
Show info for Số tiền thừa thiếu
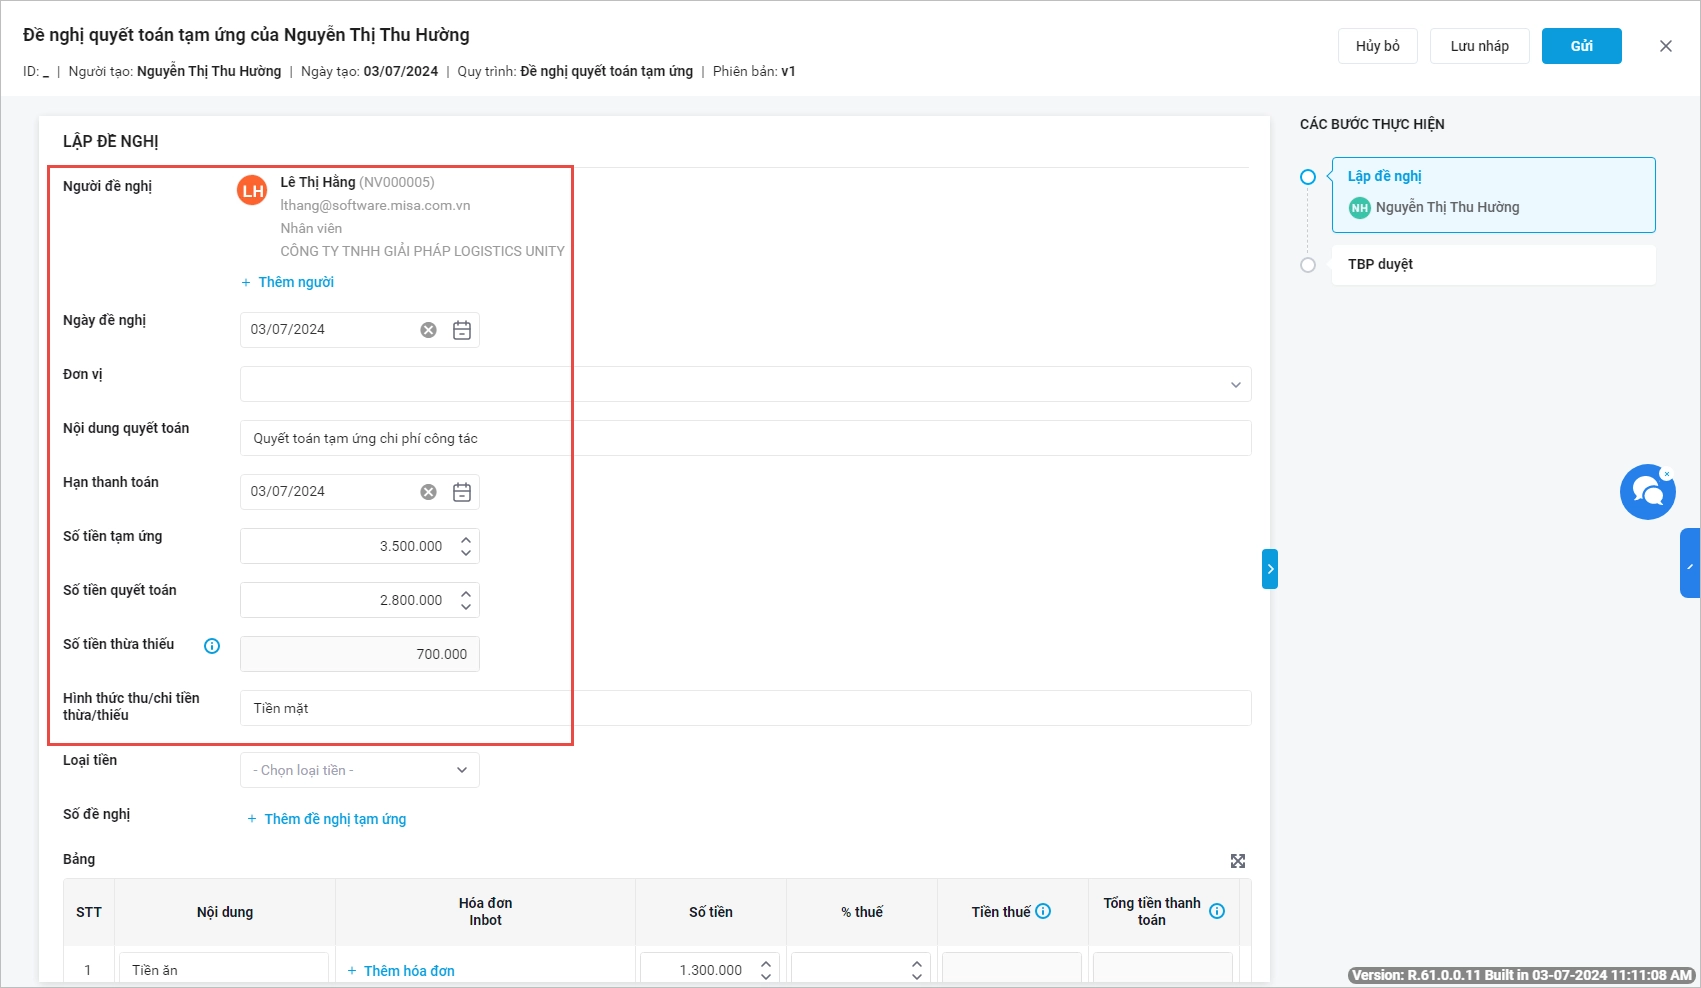point(212,646)
